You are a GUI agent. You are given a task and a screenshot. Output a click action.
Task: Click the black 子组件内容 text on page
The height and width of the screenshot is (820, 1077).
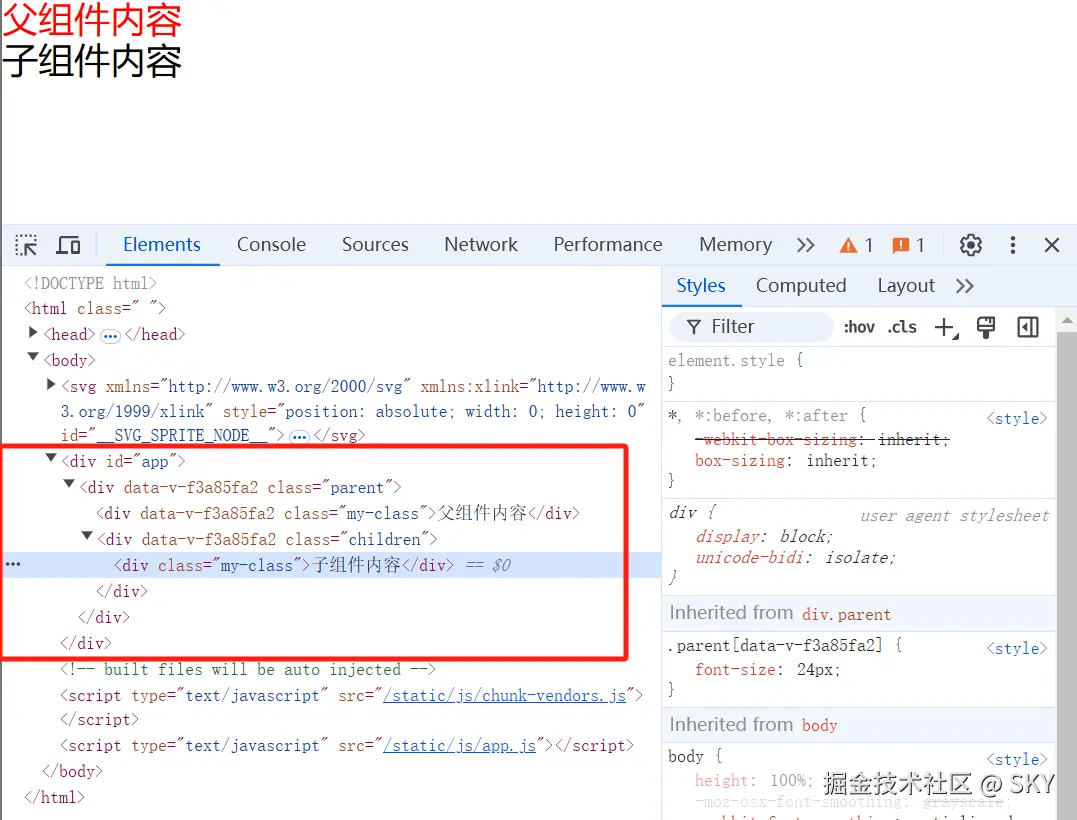pos(92,61)
